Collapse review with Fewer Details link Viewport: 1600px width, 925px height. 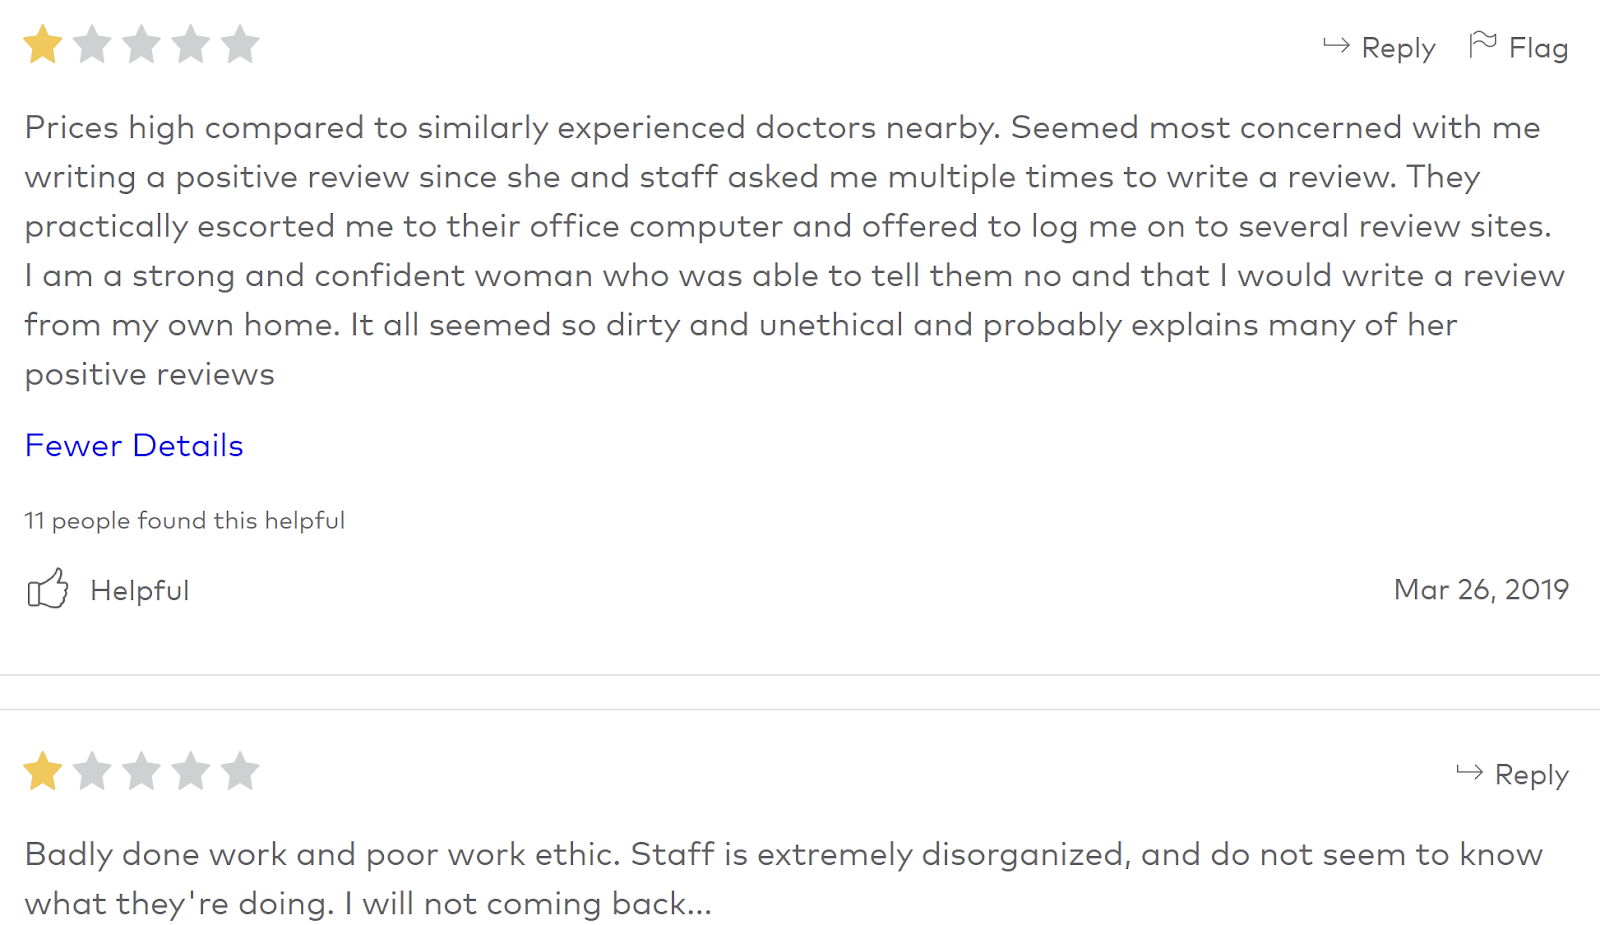(x=134, y=445)
